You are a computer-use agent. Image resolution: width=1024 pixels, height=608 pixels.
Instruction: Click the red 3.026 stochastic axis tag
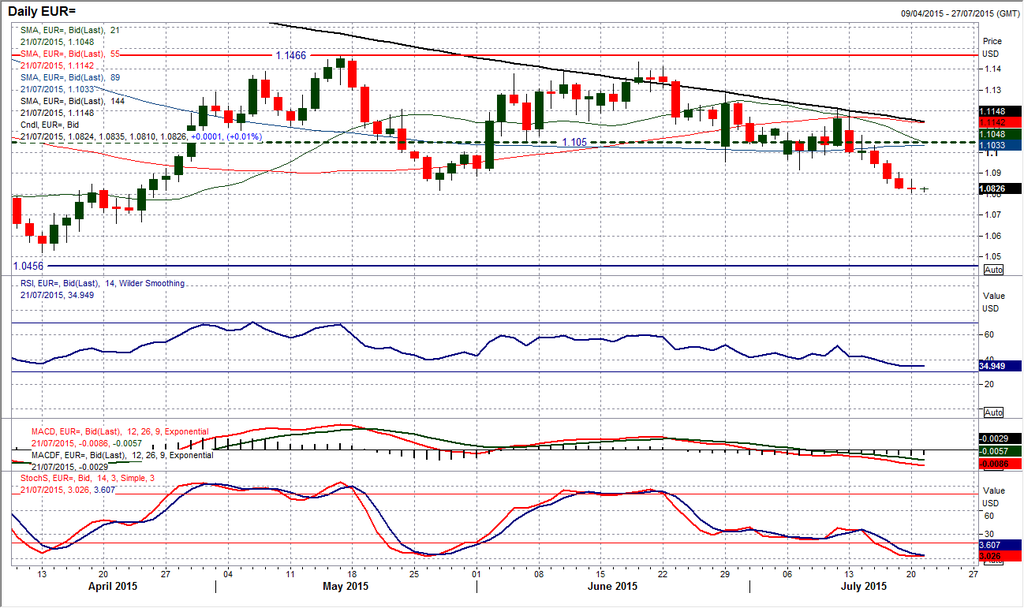[1000, 556]
